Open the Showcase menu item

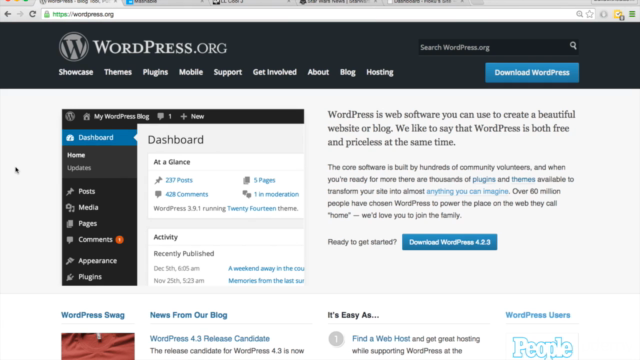pos(76,72)
